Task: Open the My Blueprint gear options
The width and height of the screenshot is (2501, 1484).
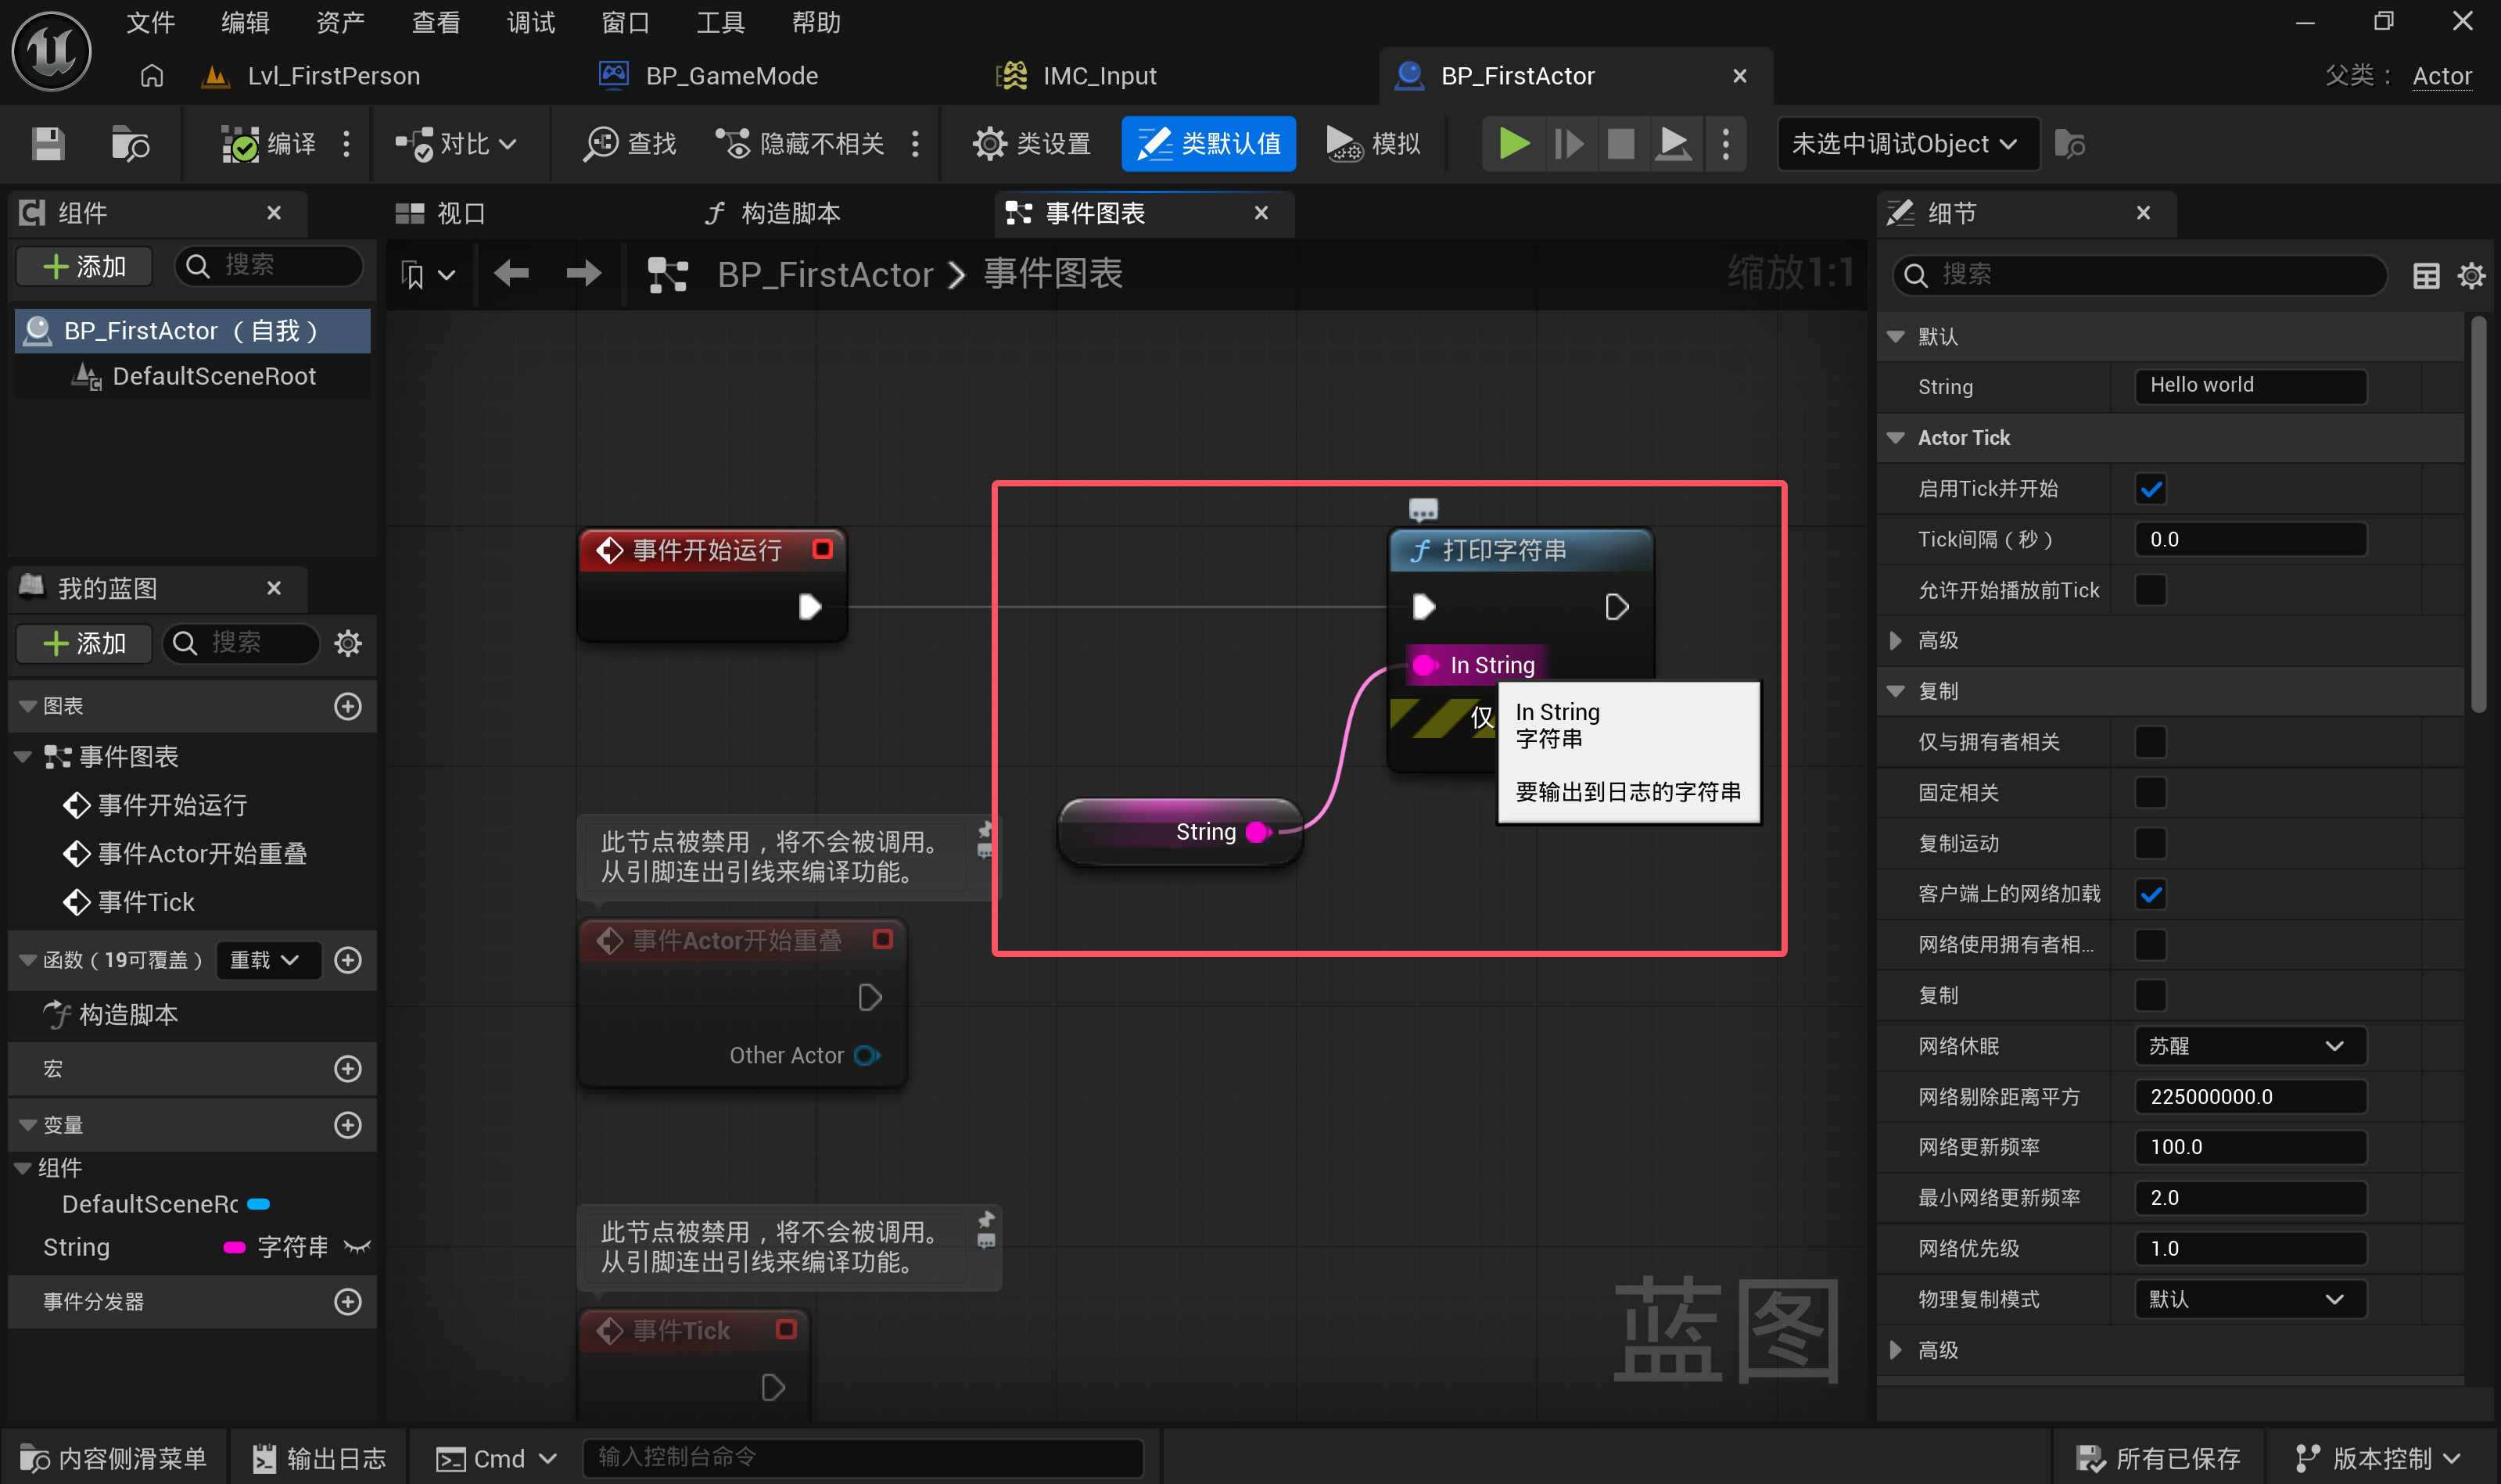Action: coord(347,642)
